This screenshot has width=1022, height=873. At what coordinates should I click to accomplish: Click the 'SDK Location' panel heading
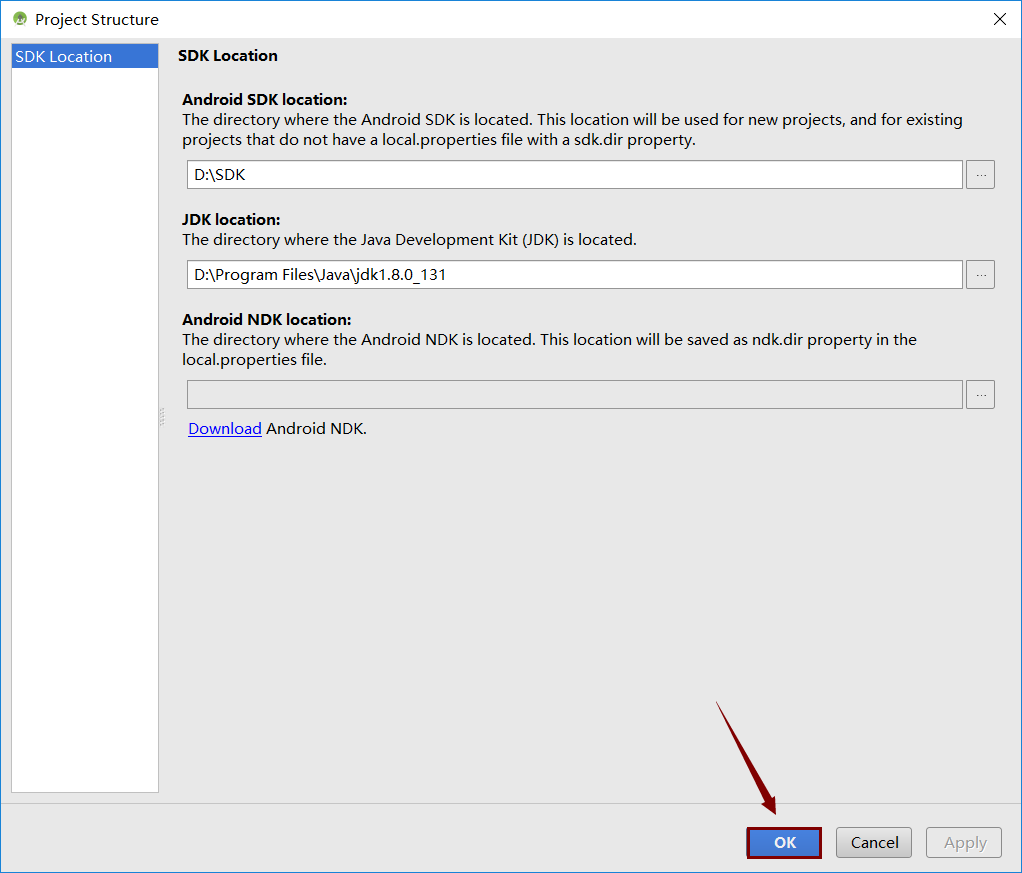point(227,55)
